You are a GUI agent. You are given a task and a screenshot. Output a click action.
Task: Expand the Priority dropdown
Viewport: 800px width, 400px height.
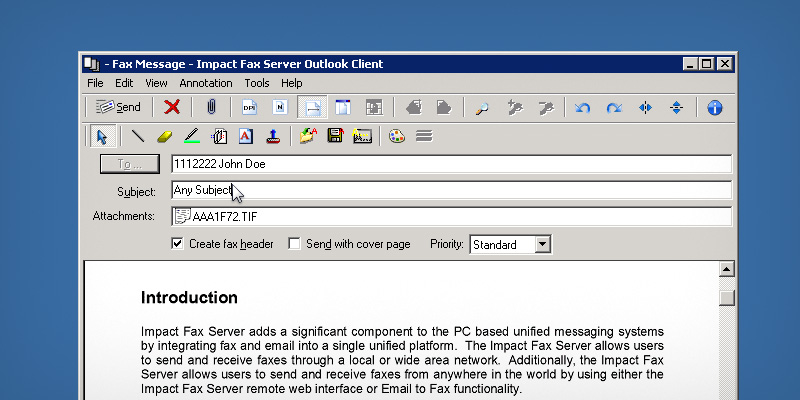pyautogui.click(x=542, y=244)
